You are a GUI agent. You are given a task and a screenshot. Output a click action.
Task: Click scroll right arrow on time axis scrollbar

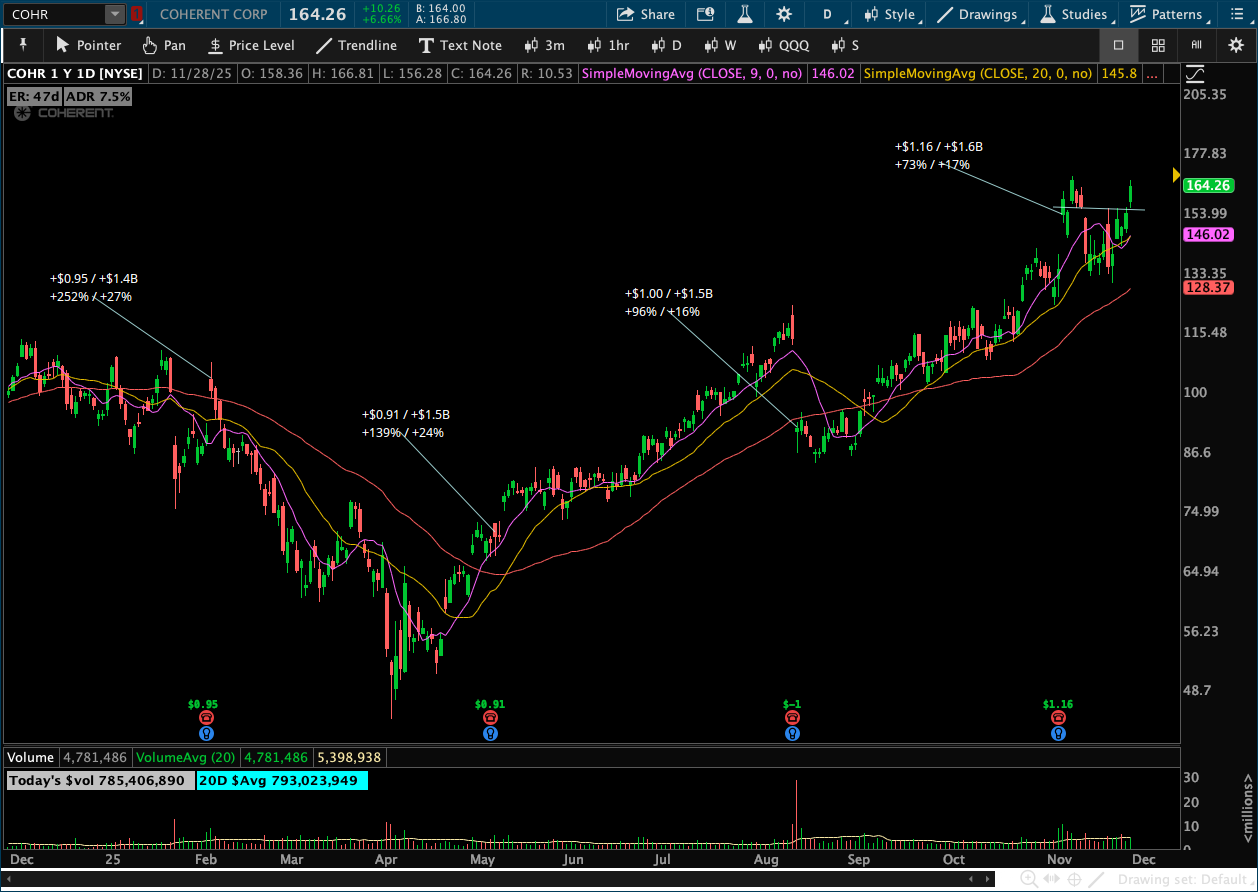coord(990,880)
